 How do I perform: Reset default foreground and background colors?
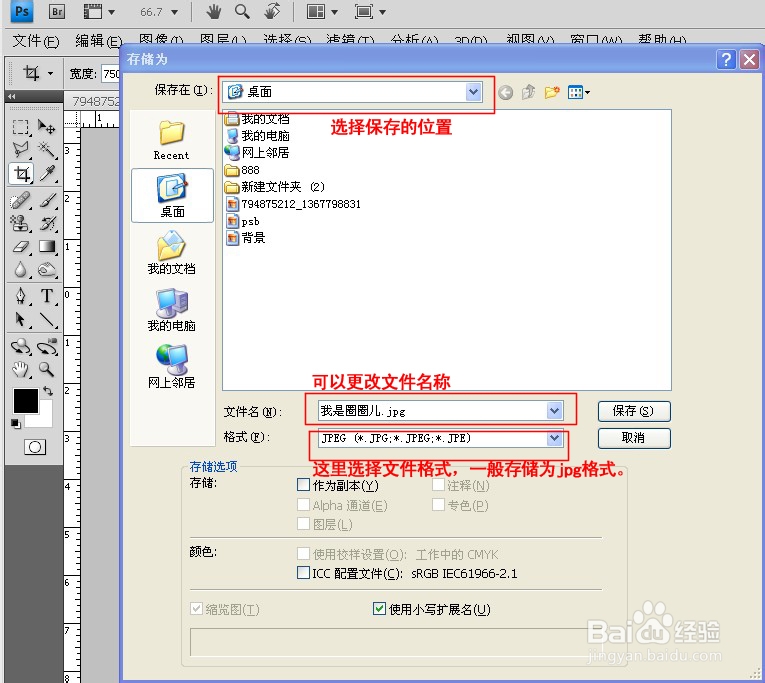(16, 424)
